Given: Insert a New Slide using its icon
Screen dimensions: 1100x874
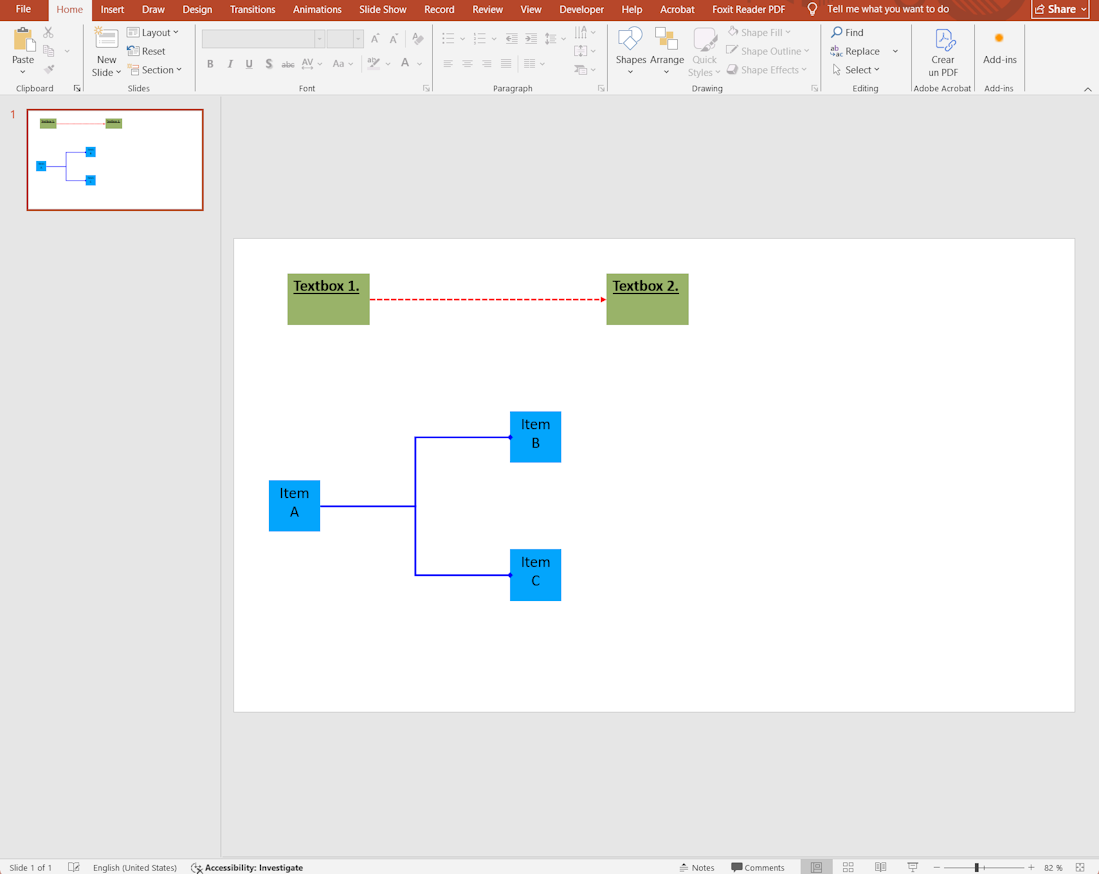Looking at the screenshot, I should [106, 40].
